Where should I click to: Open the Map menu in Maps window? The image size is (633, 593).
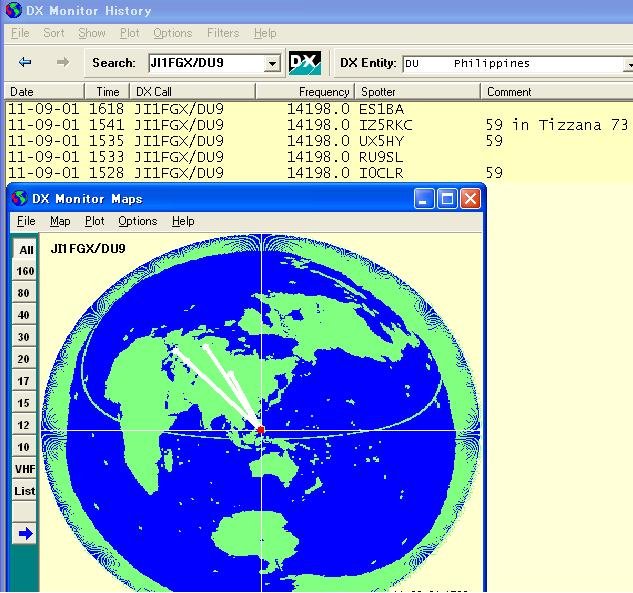(60, 221)
